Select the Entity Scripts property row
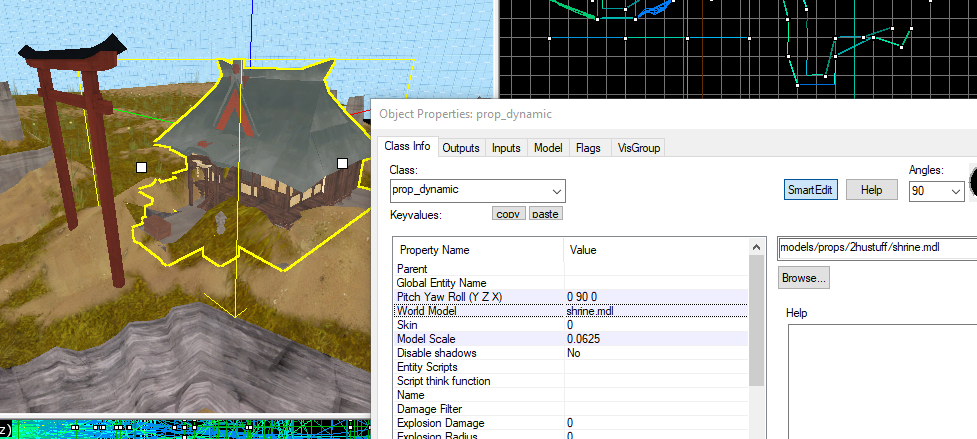The height and width of the screenshot is (439, 977). pyautogui.click(x=571, y=367)
